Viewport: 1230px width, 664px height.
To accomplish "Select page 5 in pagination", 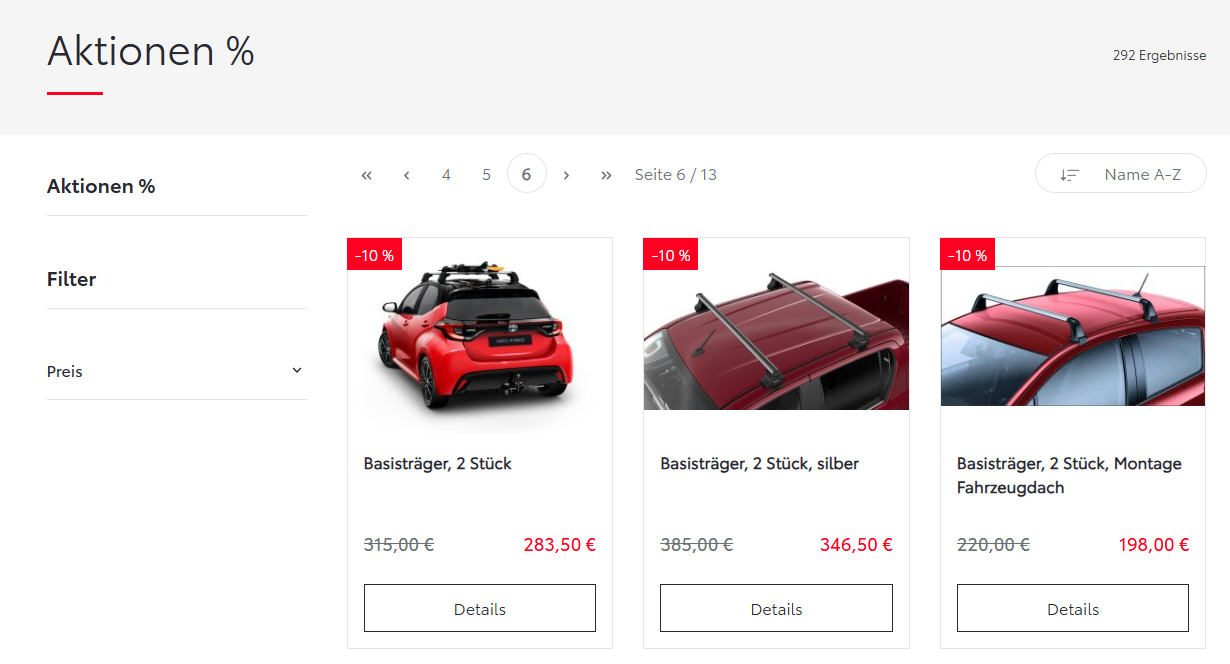I will pyautogui.click(x=486, y=175).
